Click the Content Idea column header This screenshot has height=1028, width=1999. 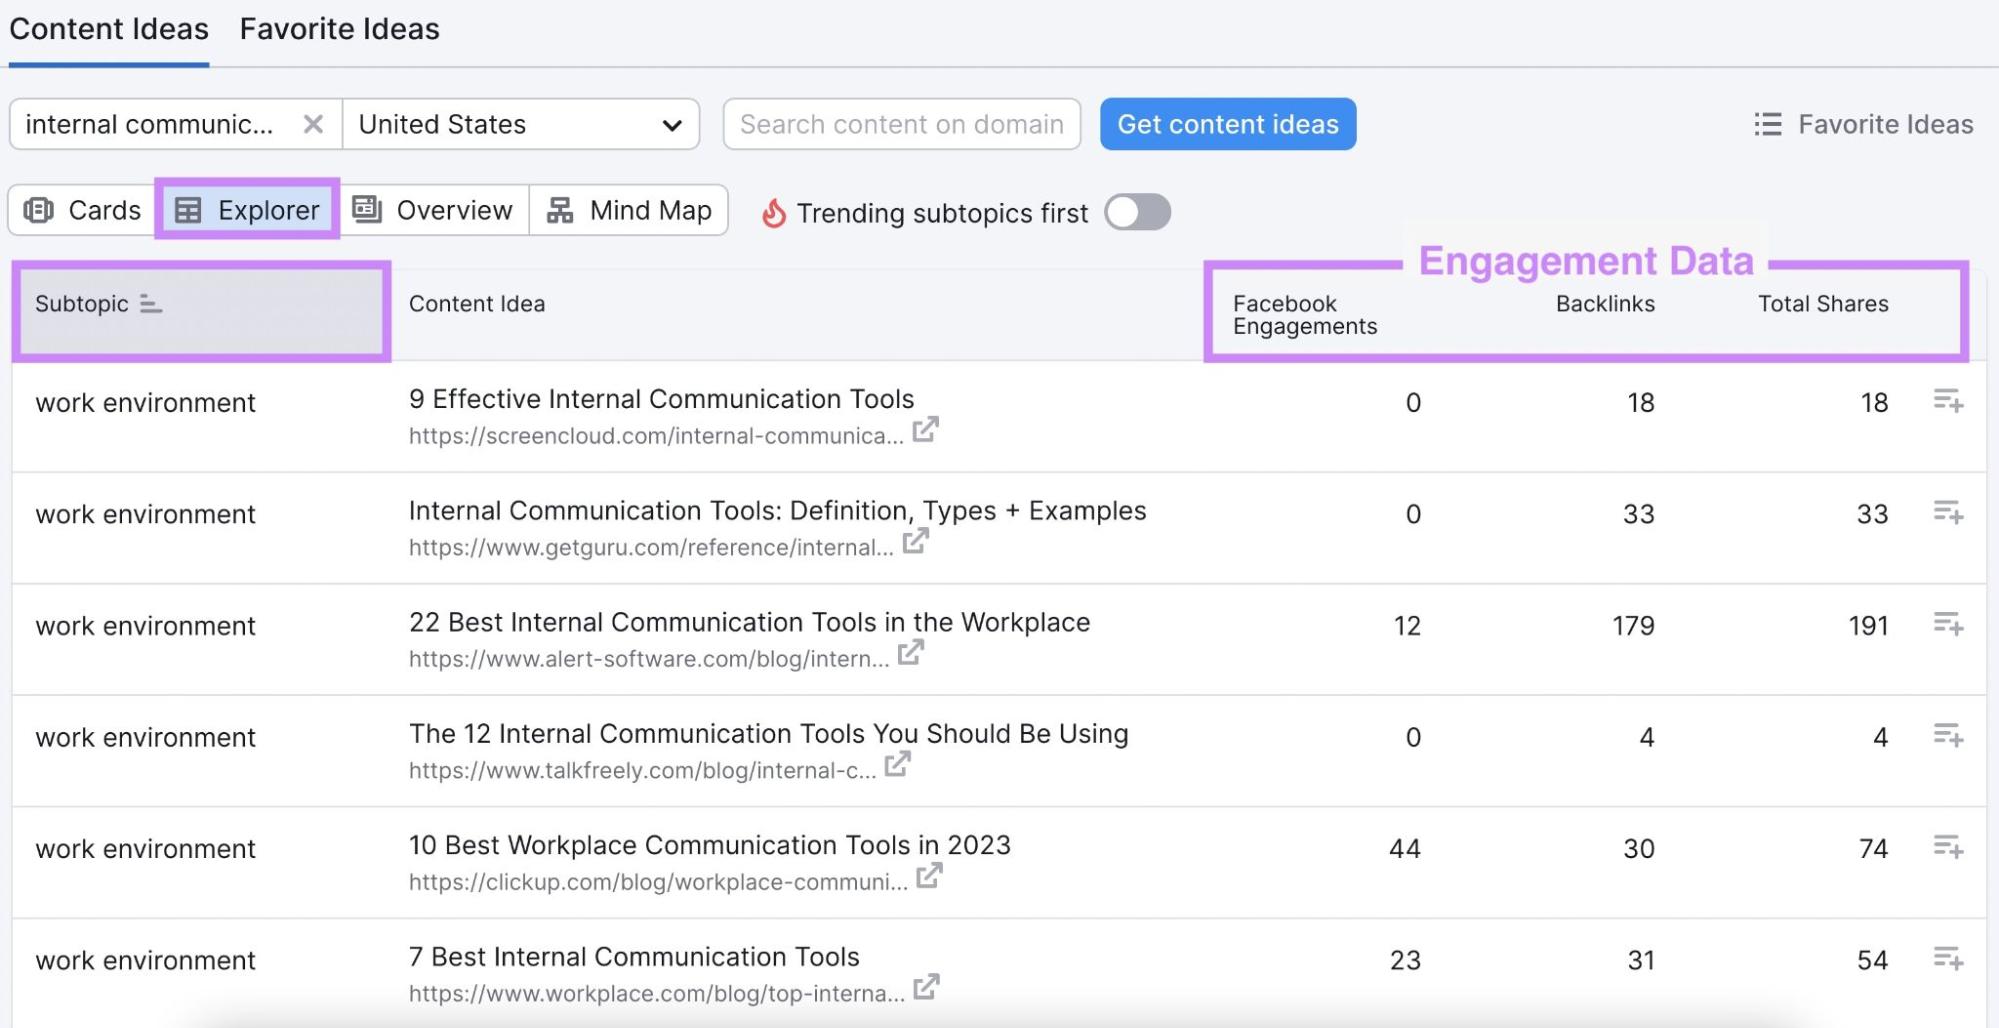[x=477, y=304]
